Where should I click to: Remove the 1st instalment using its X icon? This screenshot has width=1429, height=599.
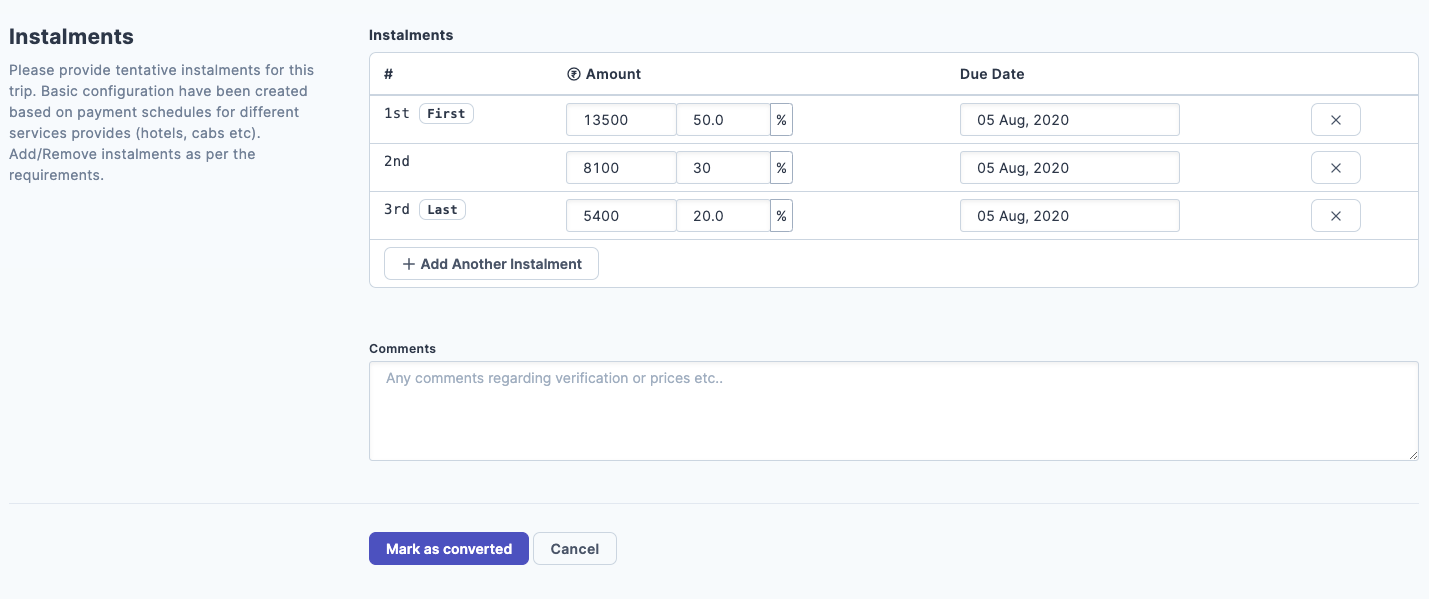pyautogui.click(x=1335, y=119)
